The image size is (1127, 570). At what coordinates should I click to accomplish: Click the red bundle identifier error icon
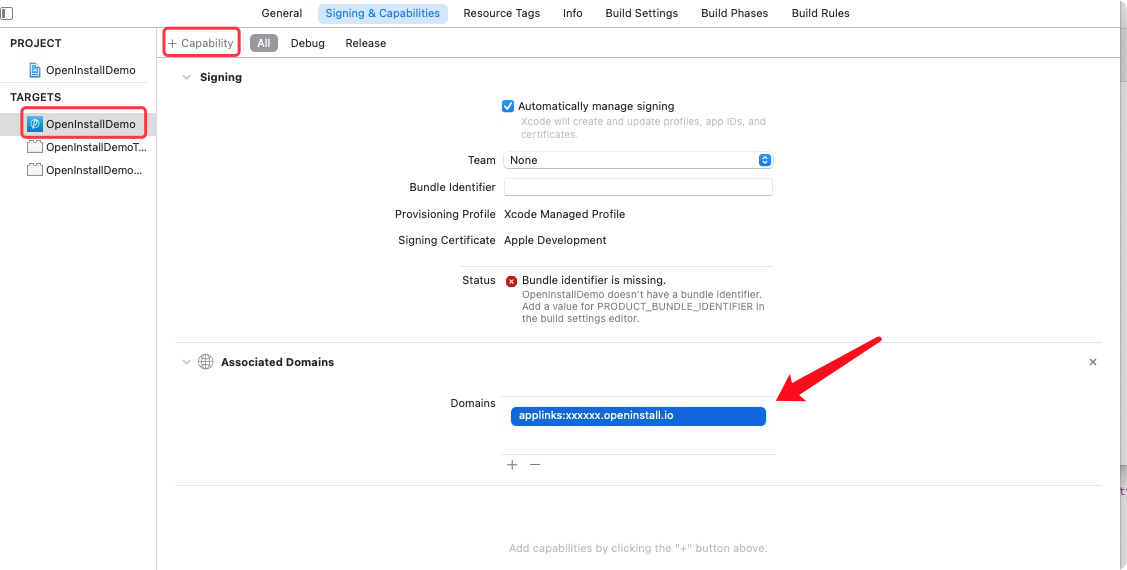point(512,281)
